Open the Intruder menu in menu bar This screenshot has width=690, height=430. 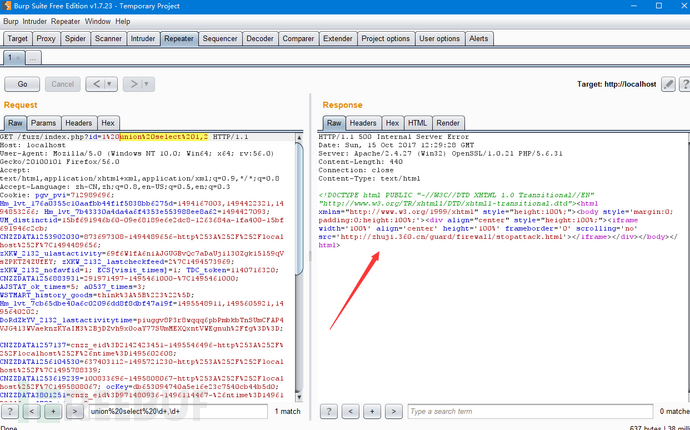click(x=35, y=21)
